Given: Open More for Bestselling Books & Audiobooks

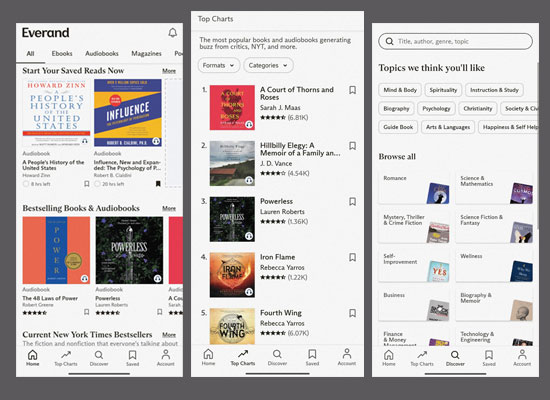Looking at the screenshot, I should (169, 208).
